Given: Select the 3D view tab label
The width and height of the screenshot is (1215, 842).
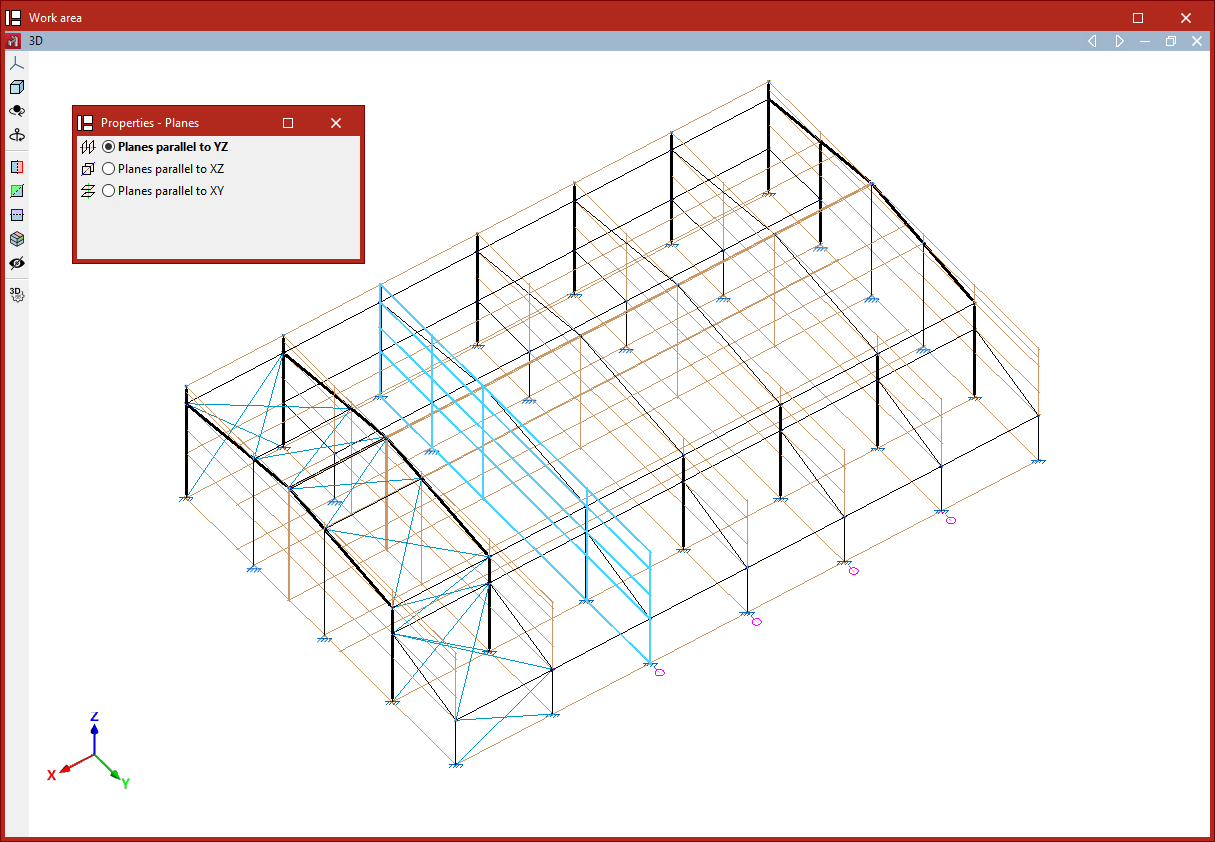Looking at the screenshot, I should [36, 41].
